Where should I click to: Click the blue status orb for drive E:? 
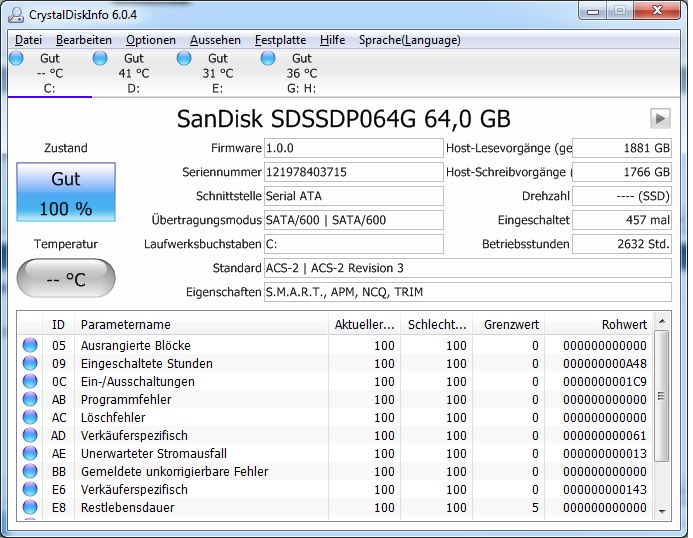[x=184, y=58]
